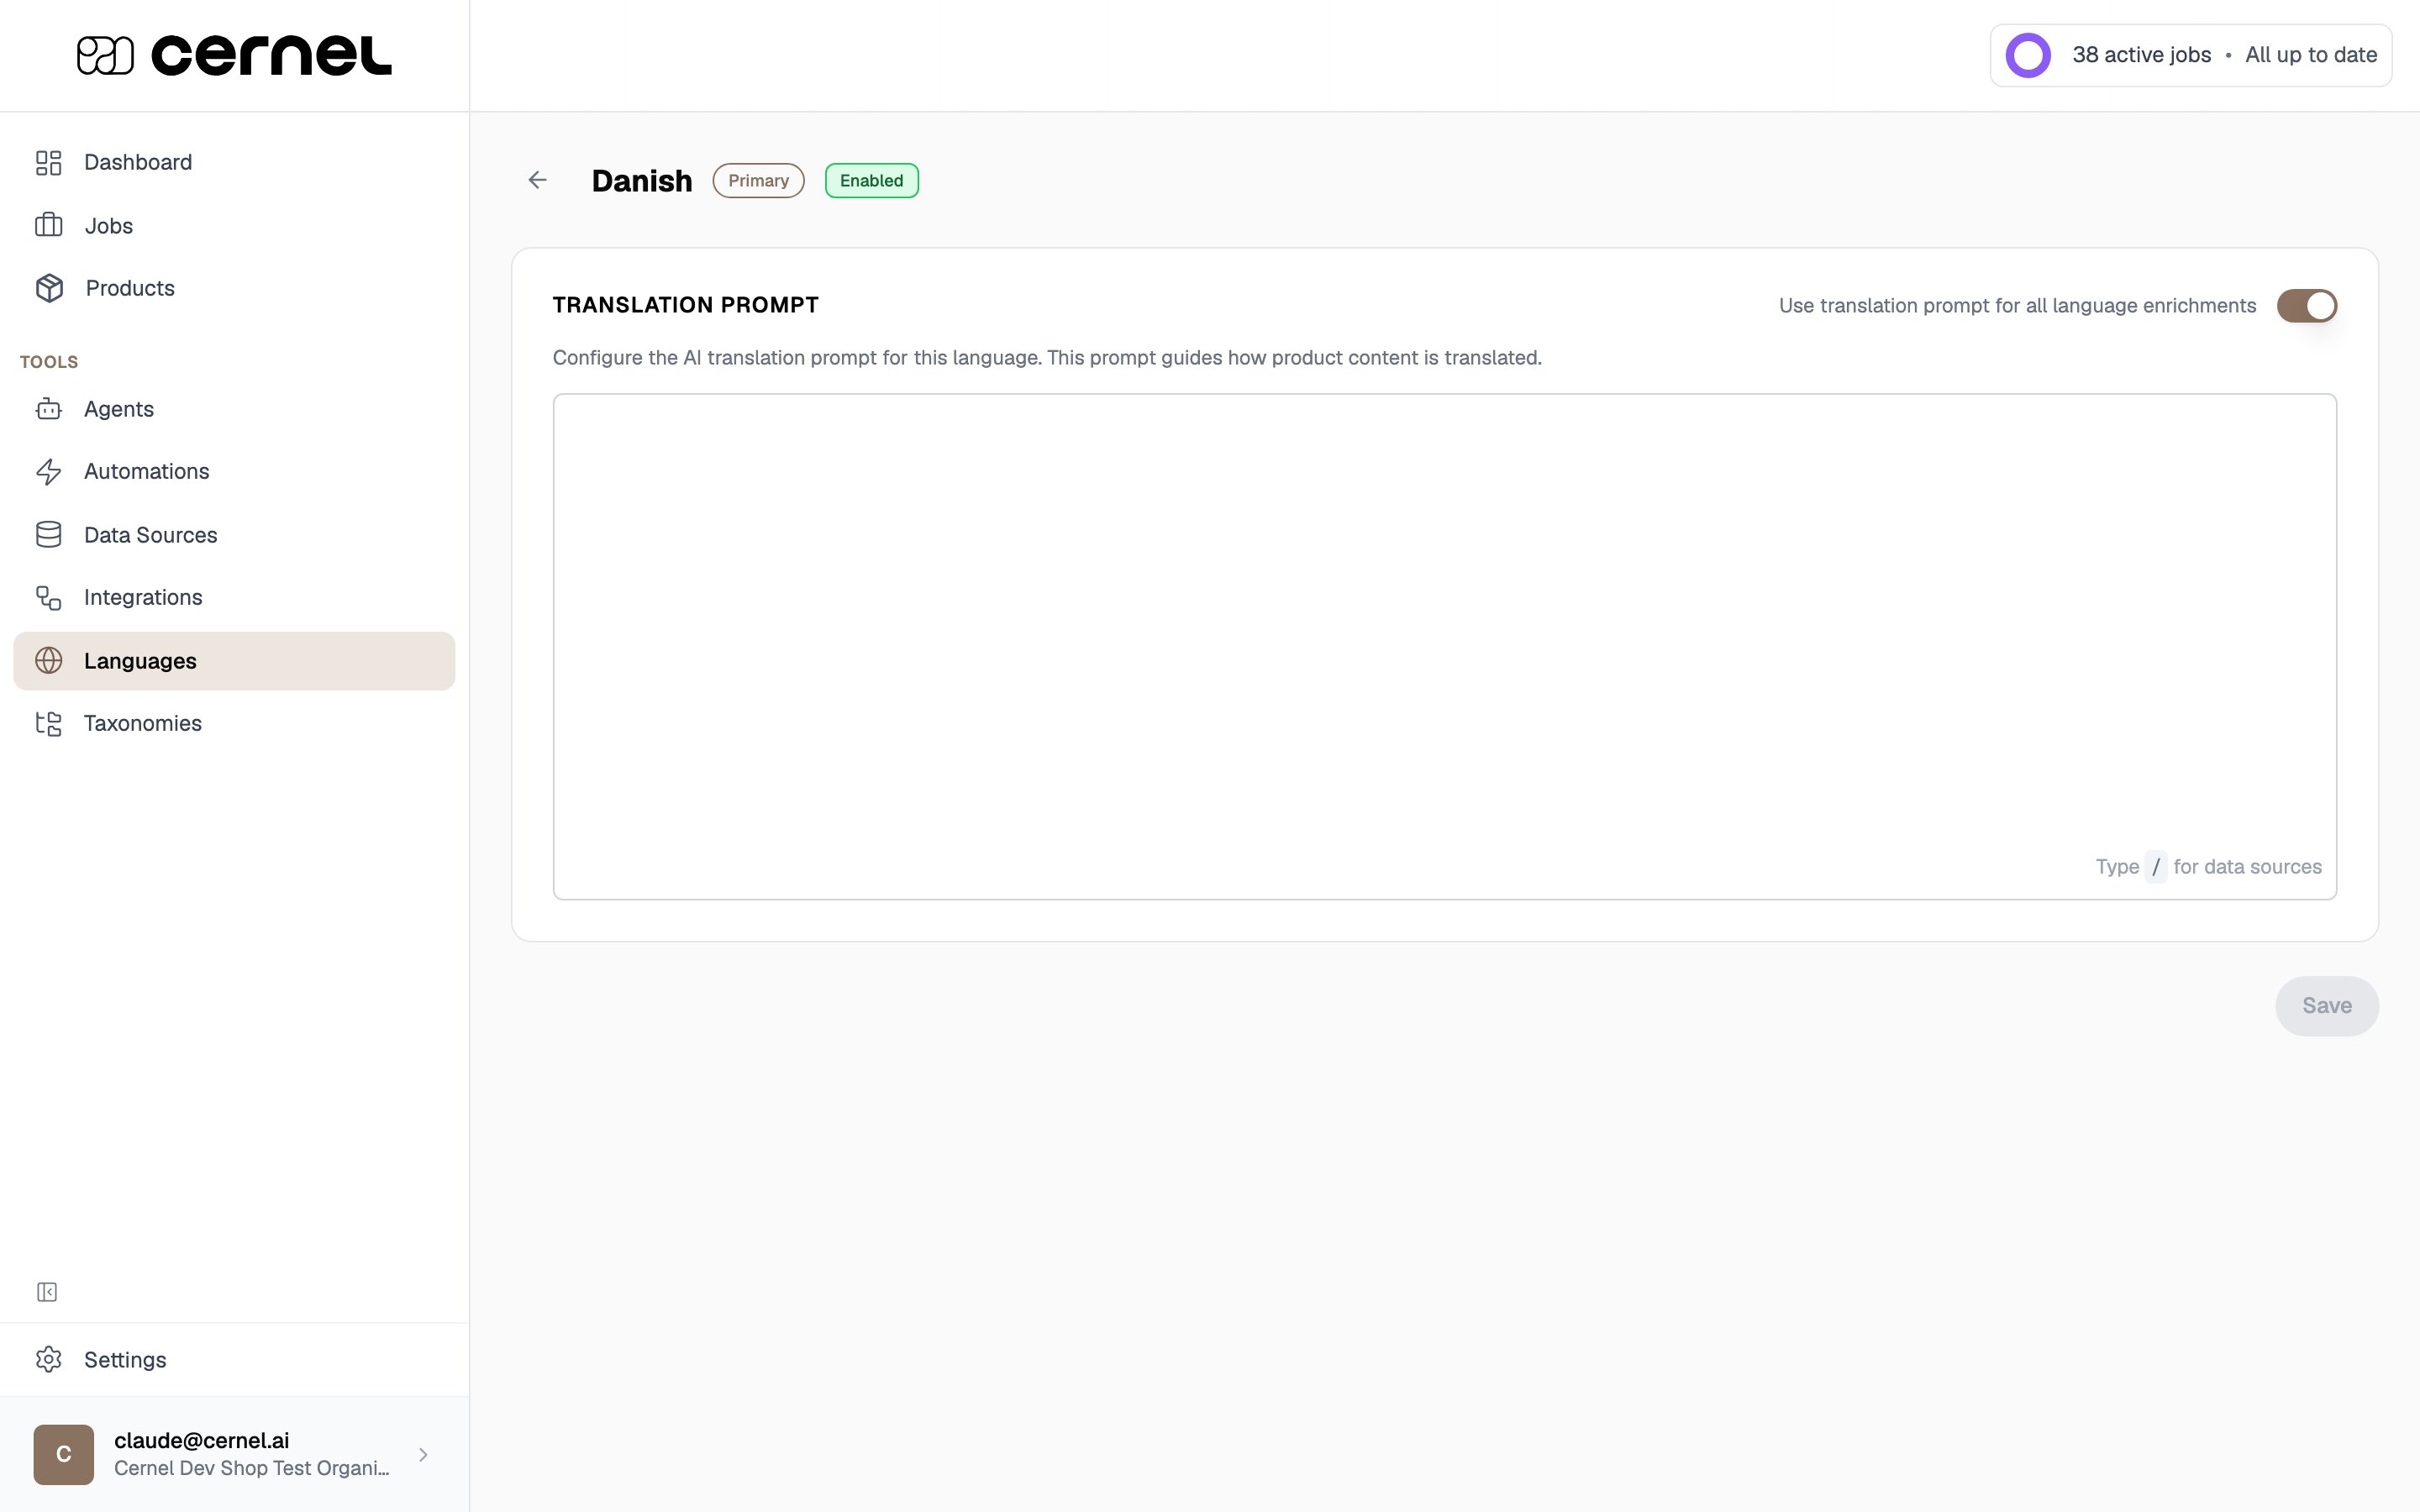Click the user avatar C
Viewport: 2420px width, 1512px height.
click(63, 1454)
